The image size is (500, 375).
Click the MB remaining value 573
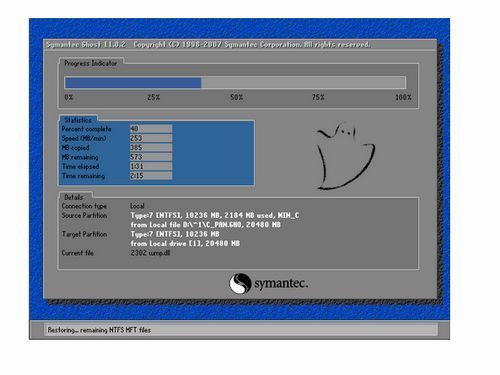click(x=151, y=157)
